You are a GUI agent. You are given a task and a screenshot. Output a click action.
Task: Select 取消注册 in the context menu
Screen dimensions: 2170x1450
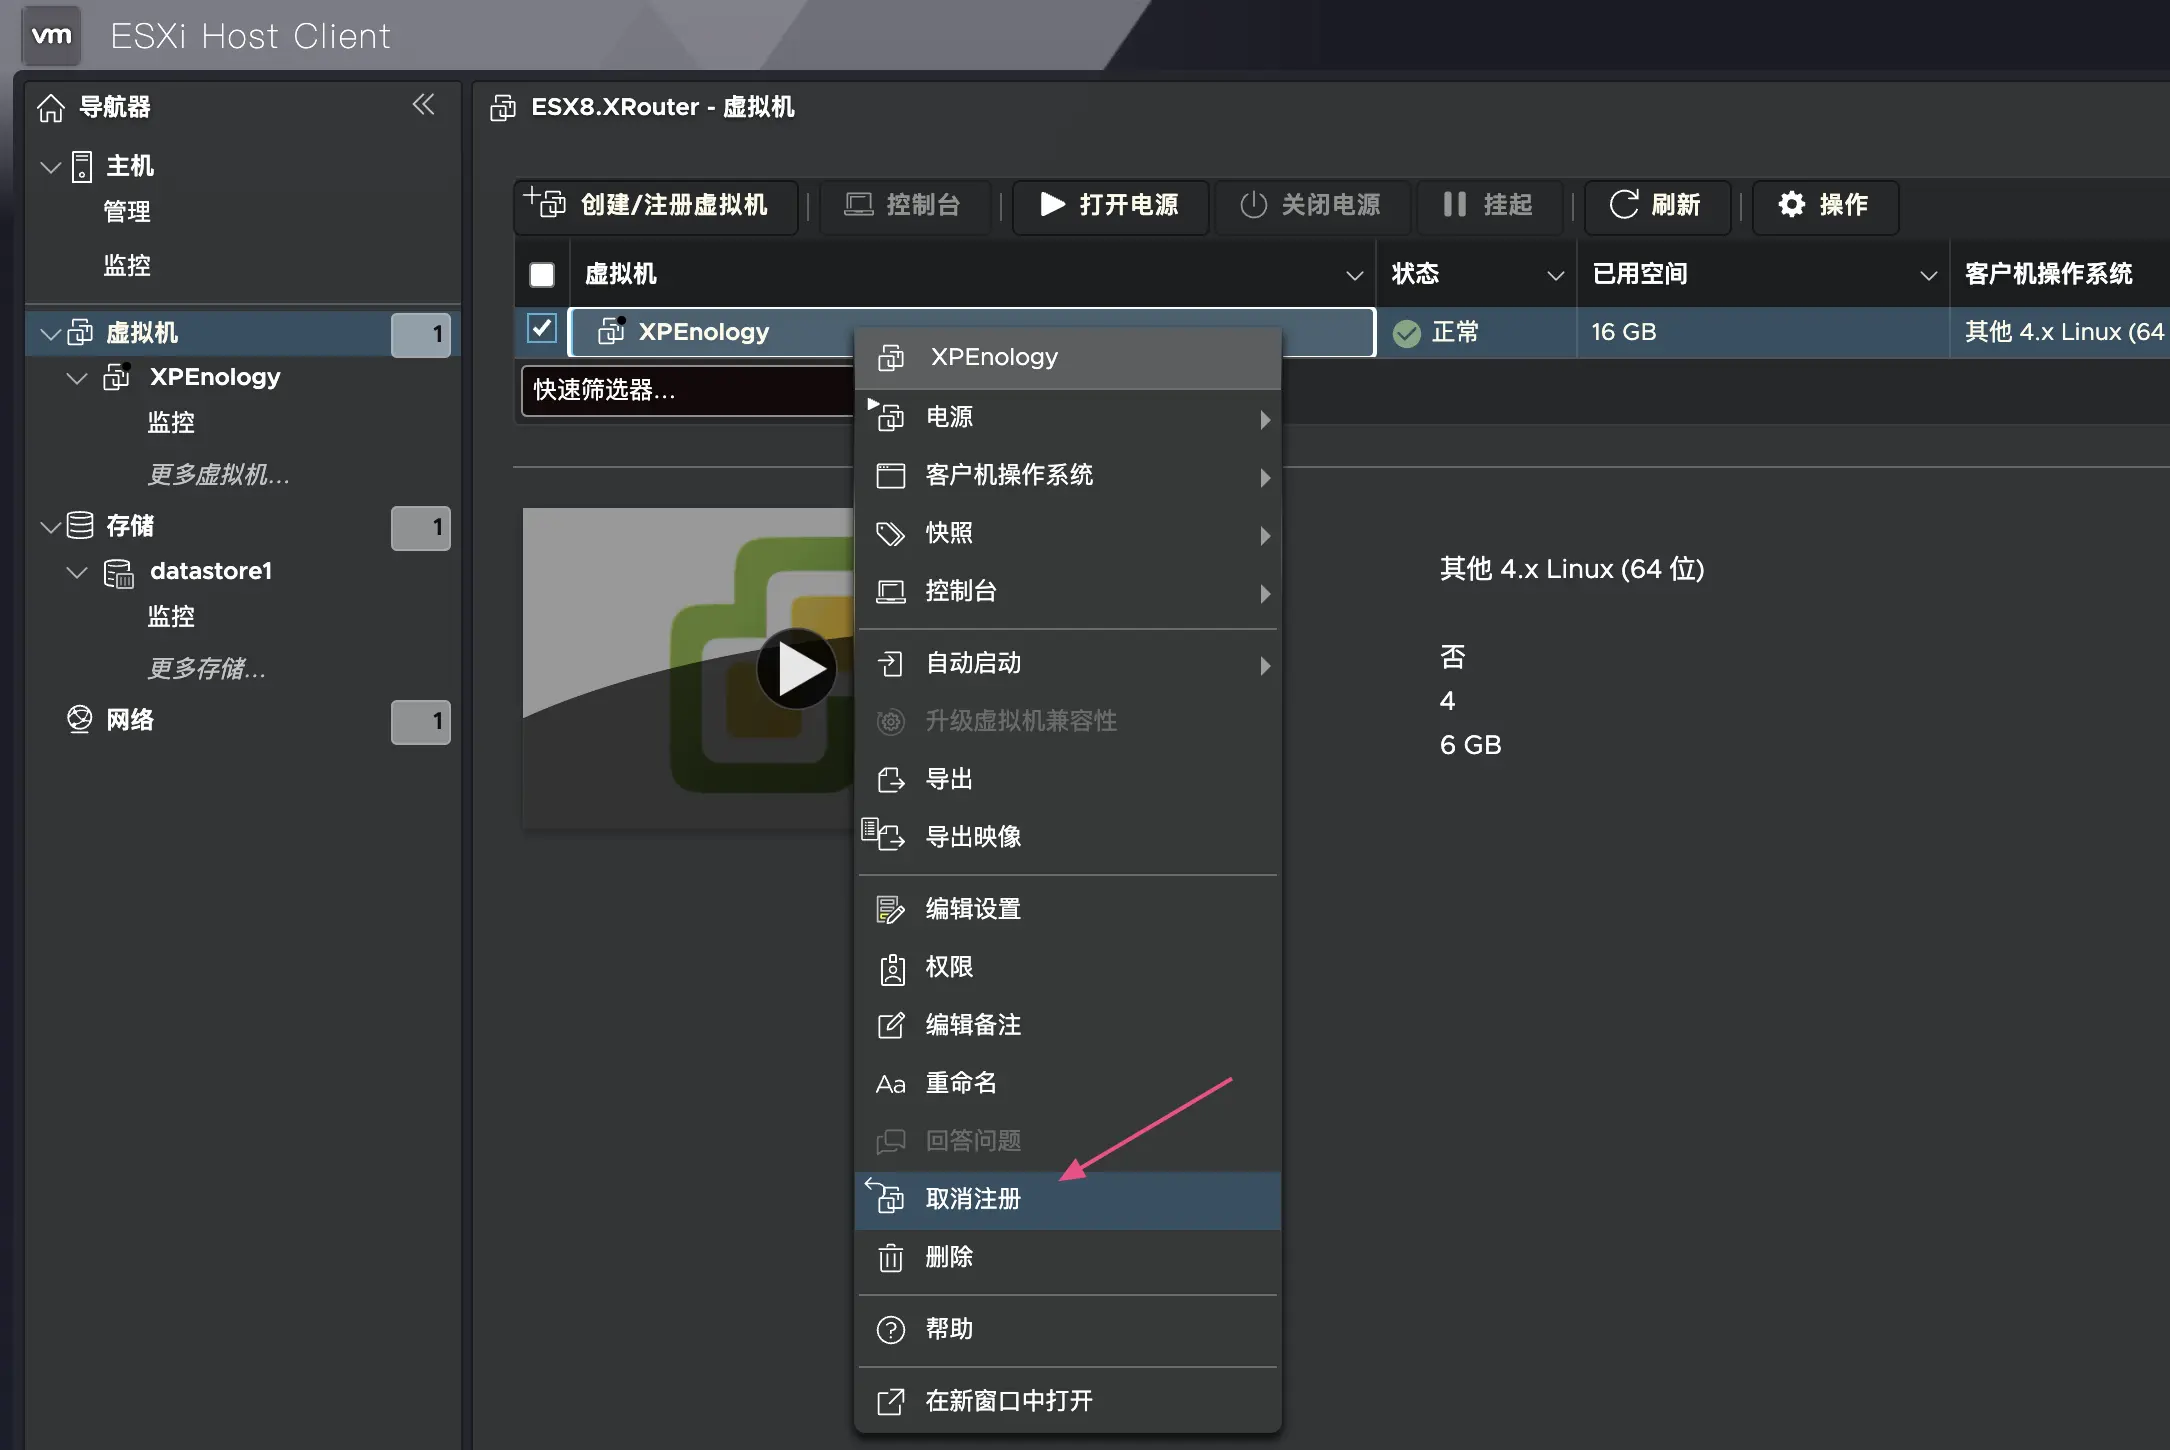[x=1068, y=1199]
